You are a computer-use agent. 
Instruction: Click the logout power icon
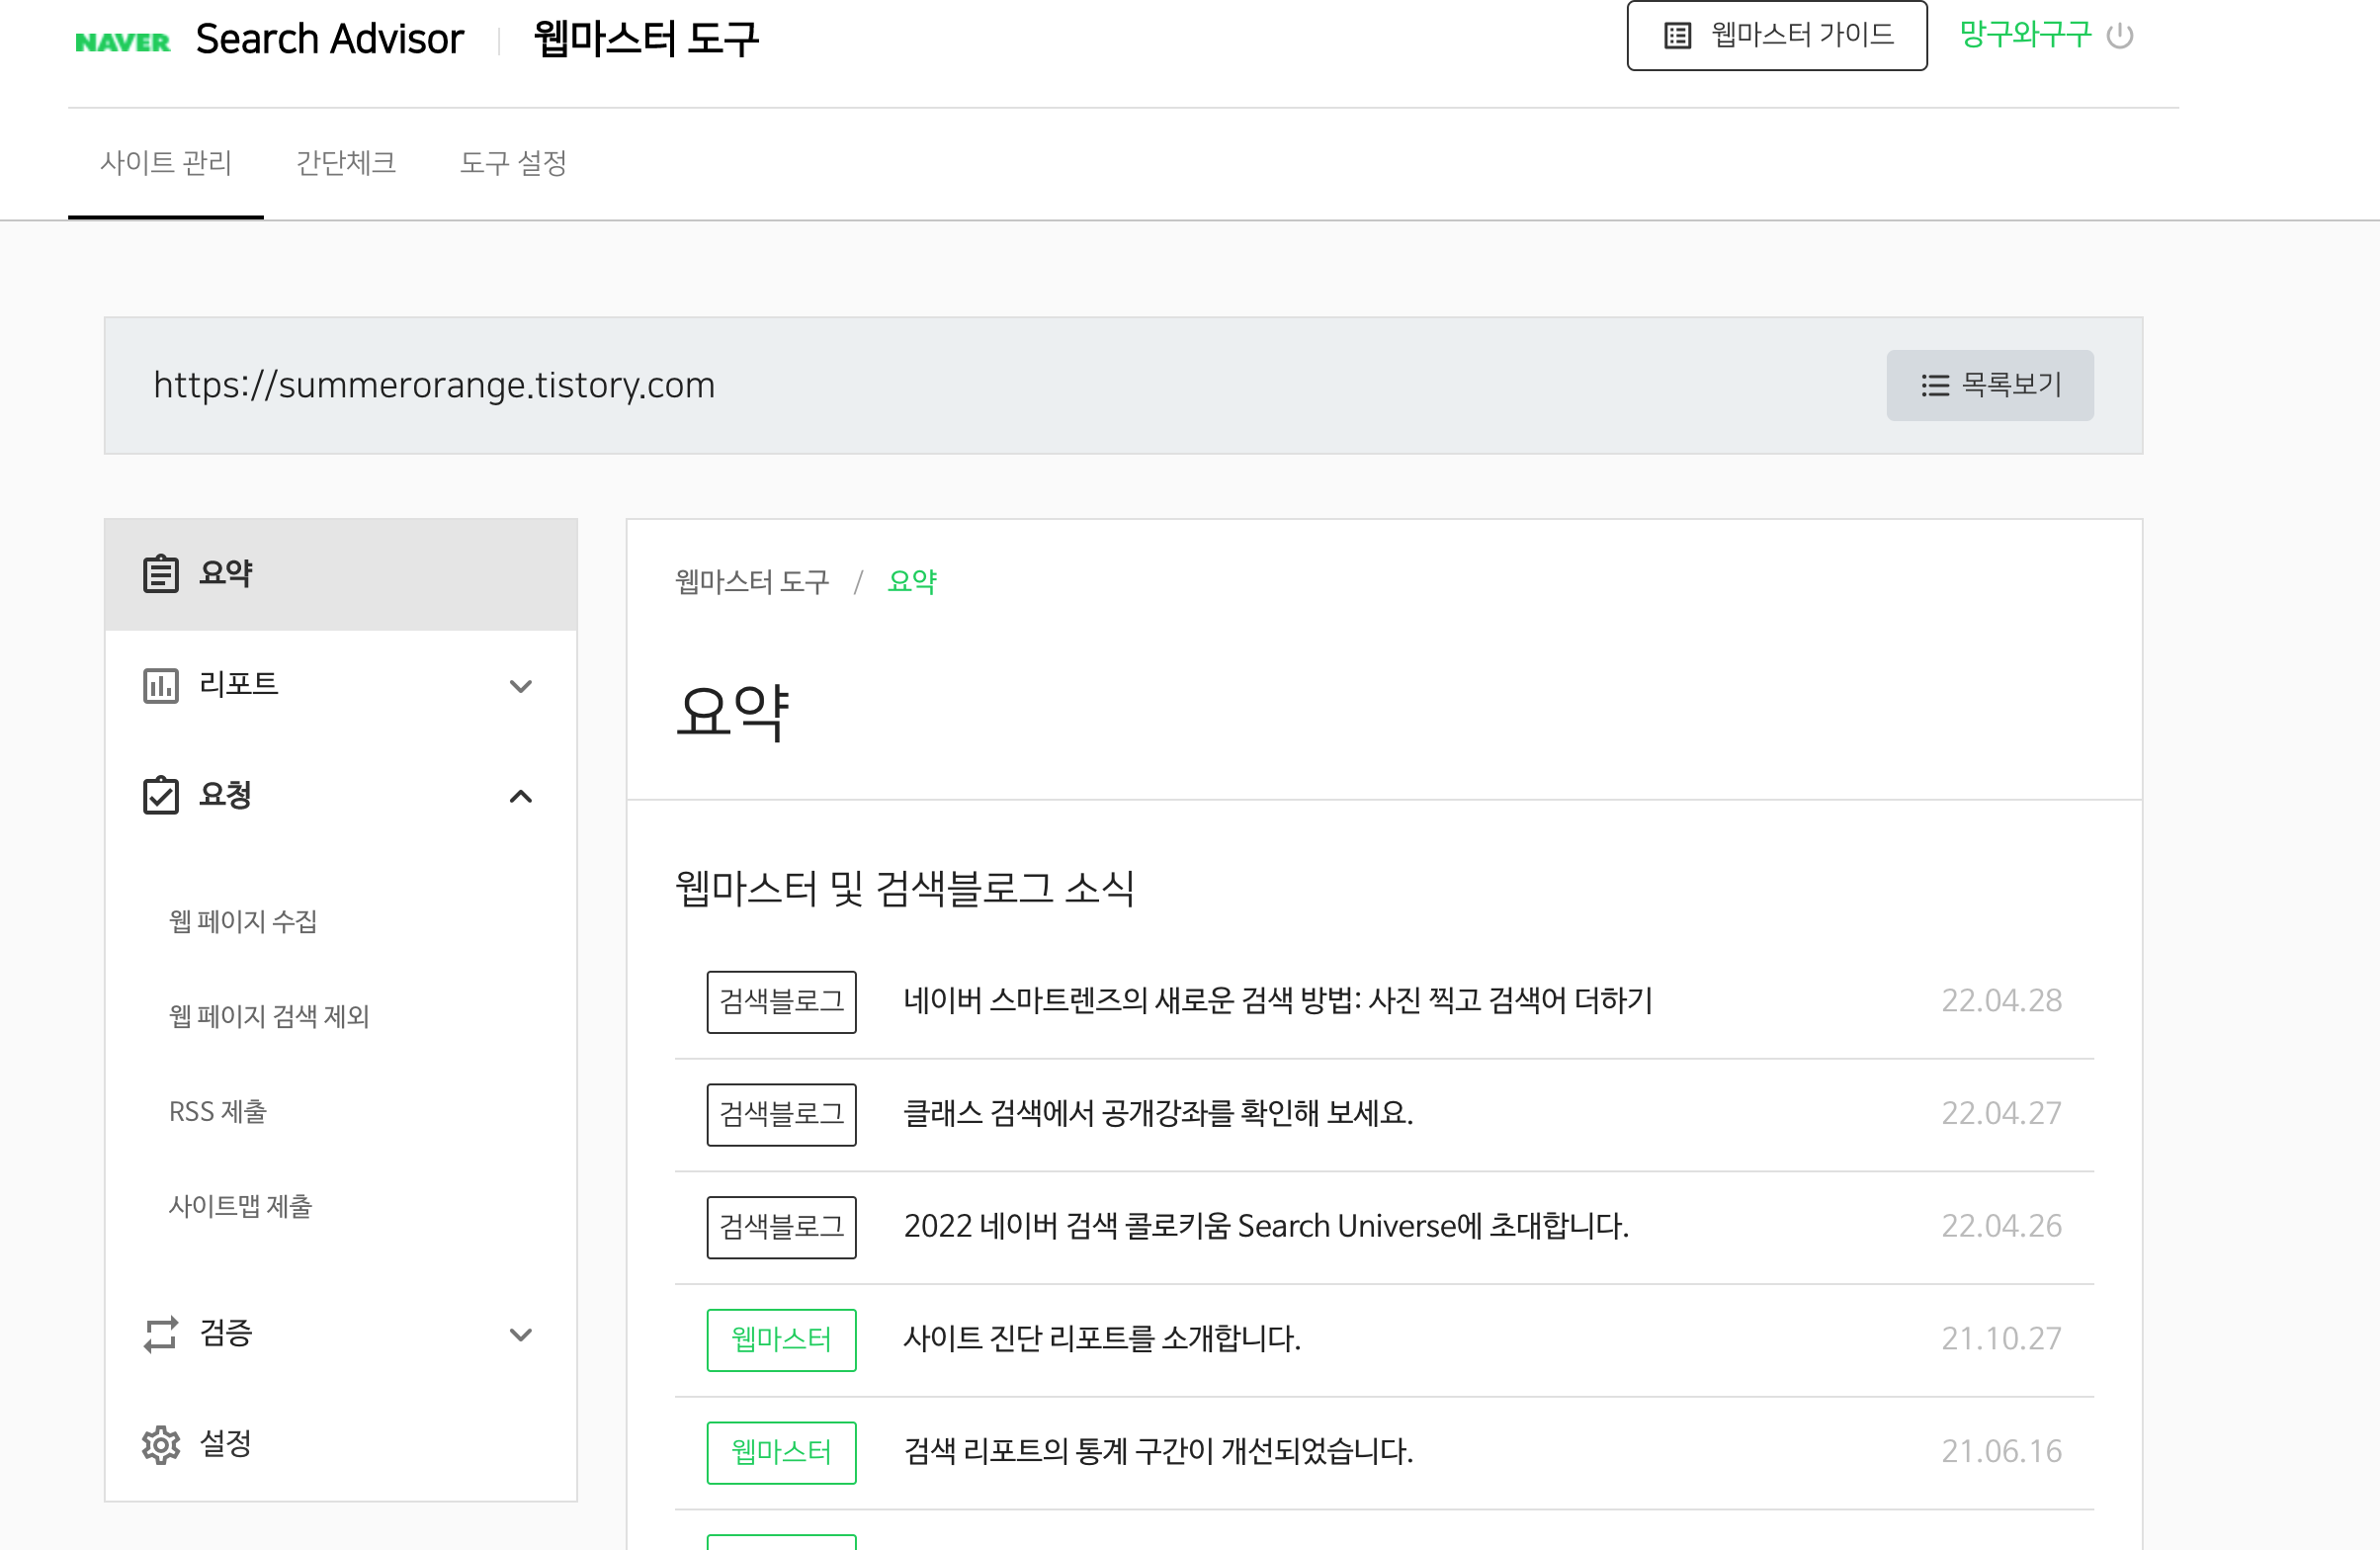click(2119, 36)
